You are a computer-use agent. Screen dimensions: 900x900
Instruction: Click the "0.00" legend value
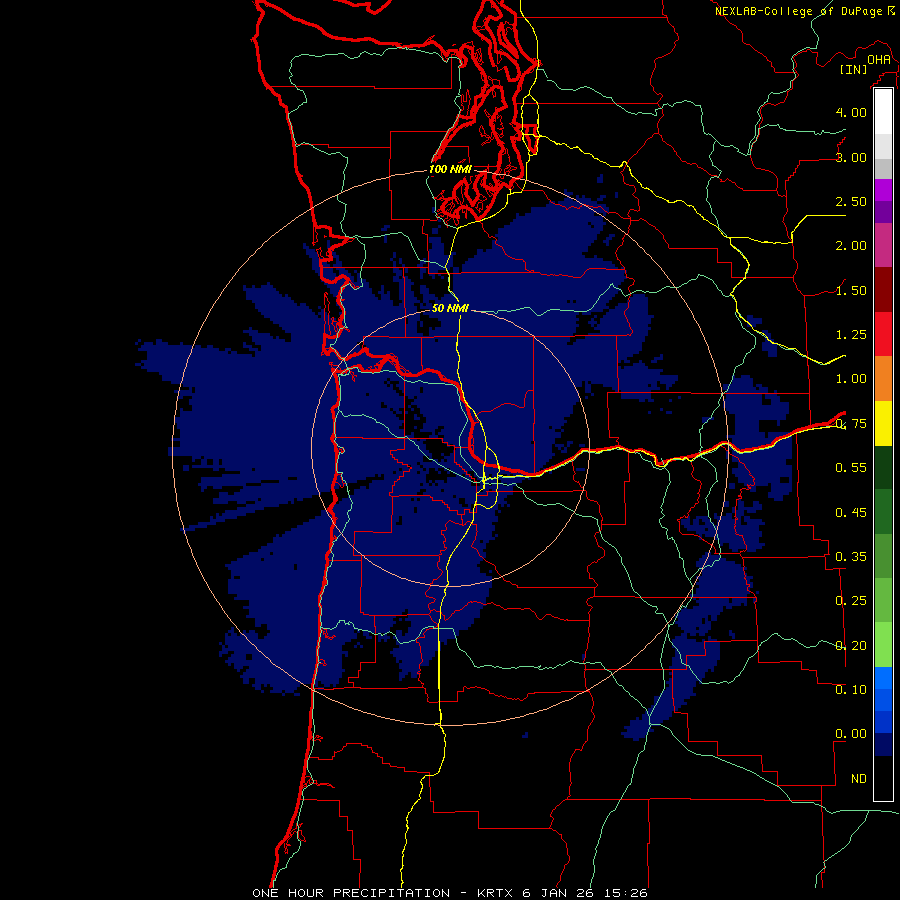pyautogui.click(x=851, y=734)
